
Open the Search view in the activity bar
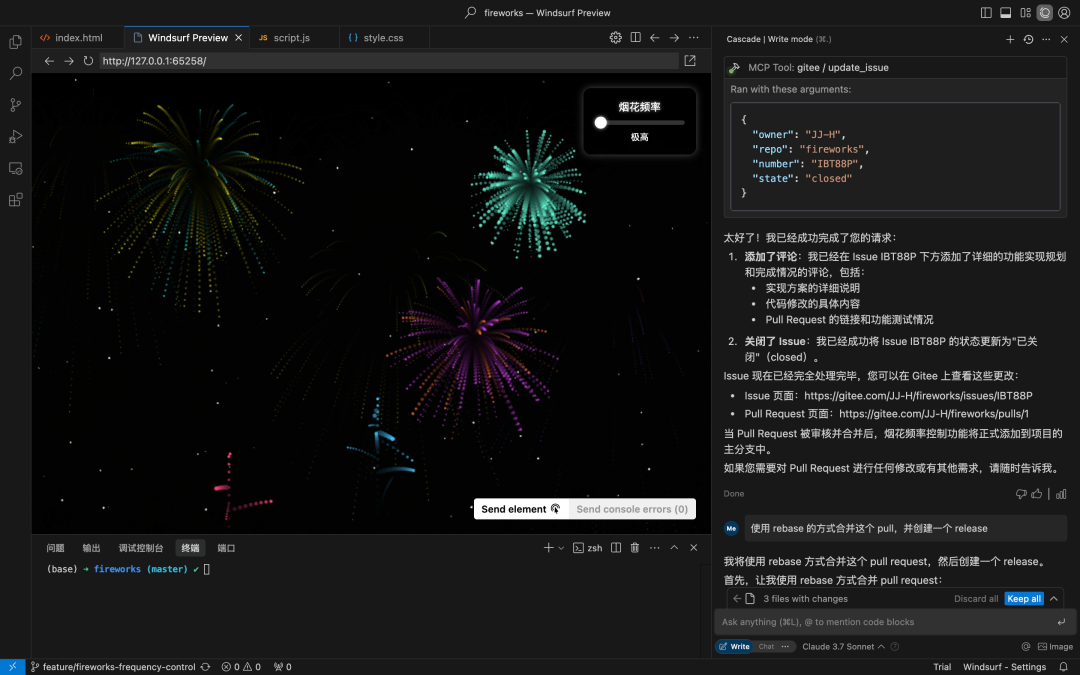pyautogui.click(x=14, y=72)
